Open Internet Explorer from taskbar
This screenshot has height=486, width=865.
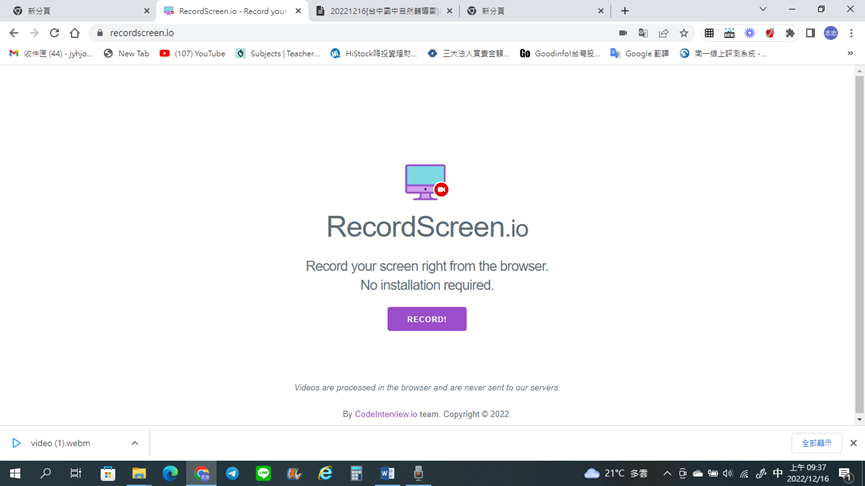pos(325,473)
